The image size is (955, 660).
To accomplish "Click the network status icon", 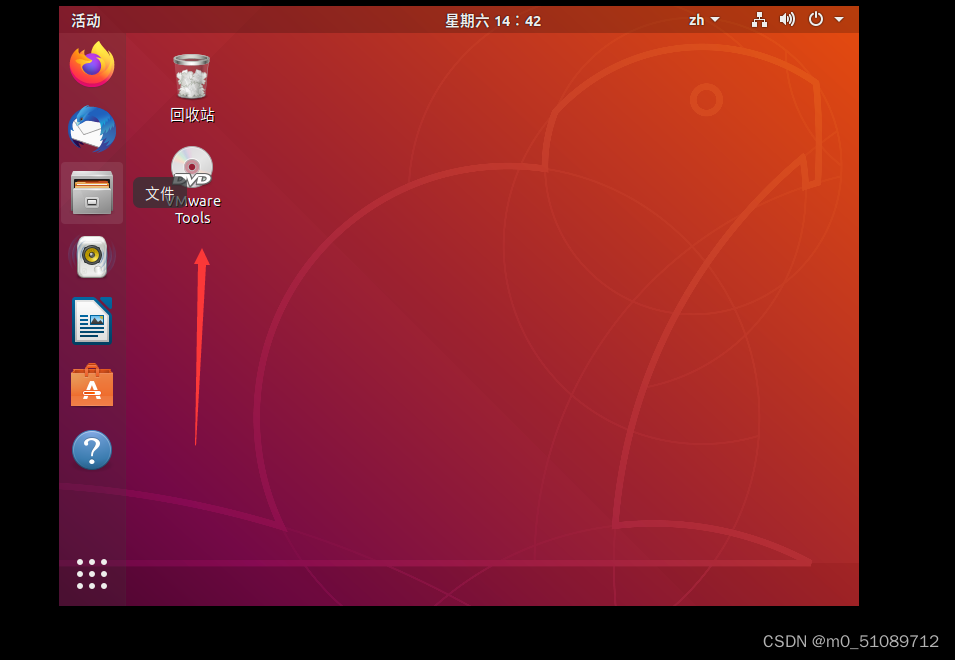I will pyautogui.click(x=759, y=20).
